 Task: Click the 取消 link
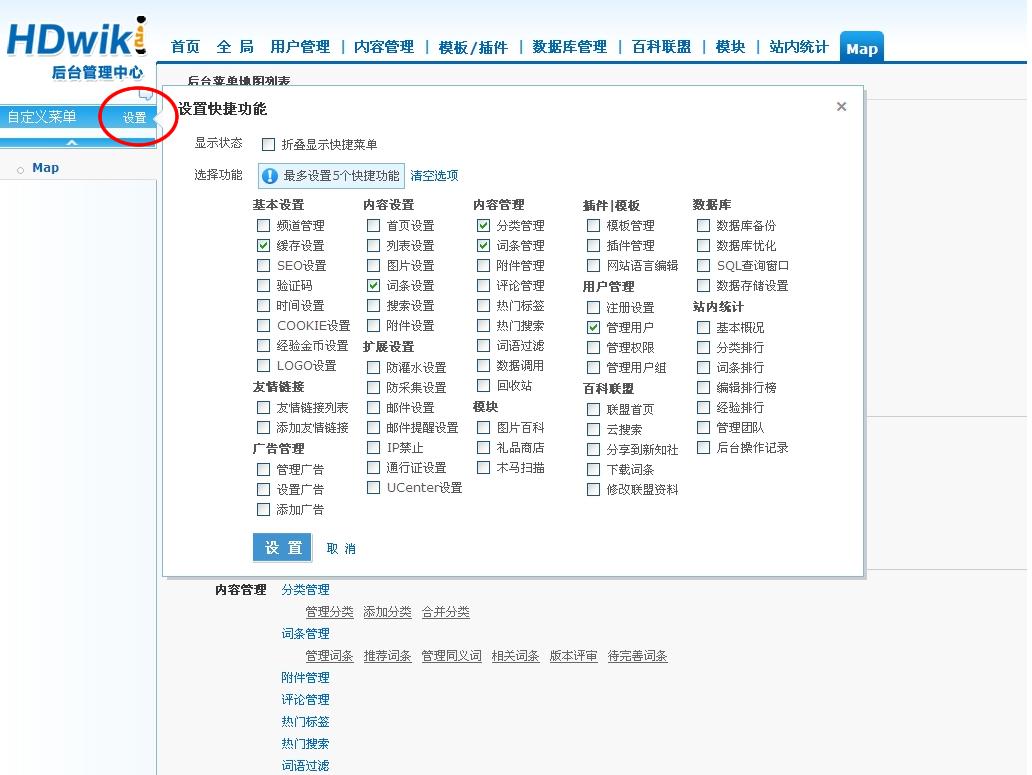point(341,549)
